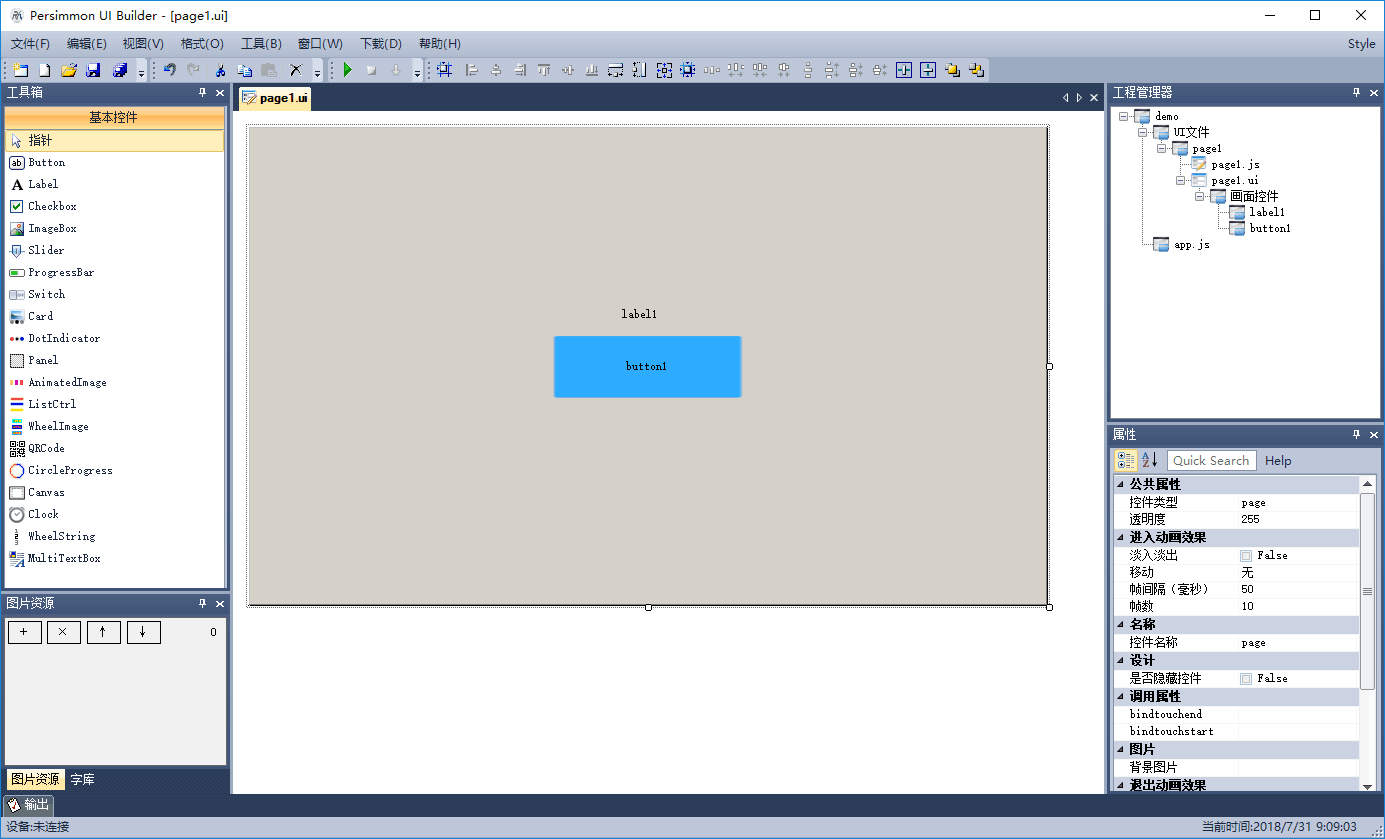Click the Open folder icon
The width and height of the screenshot is (1385, 839).
(68, 70)
